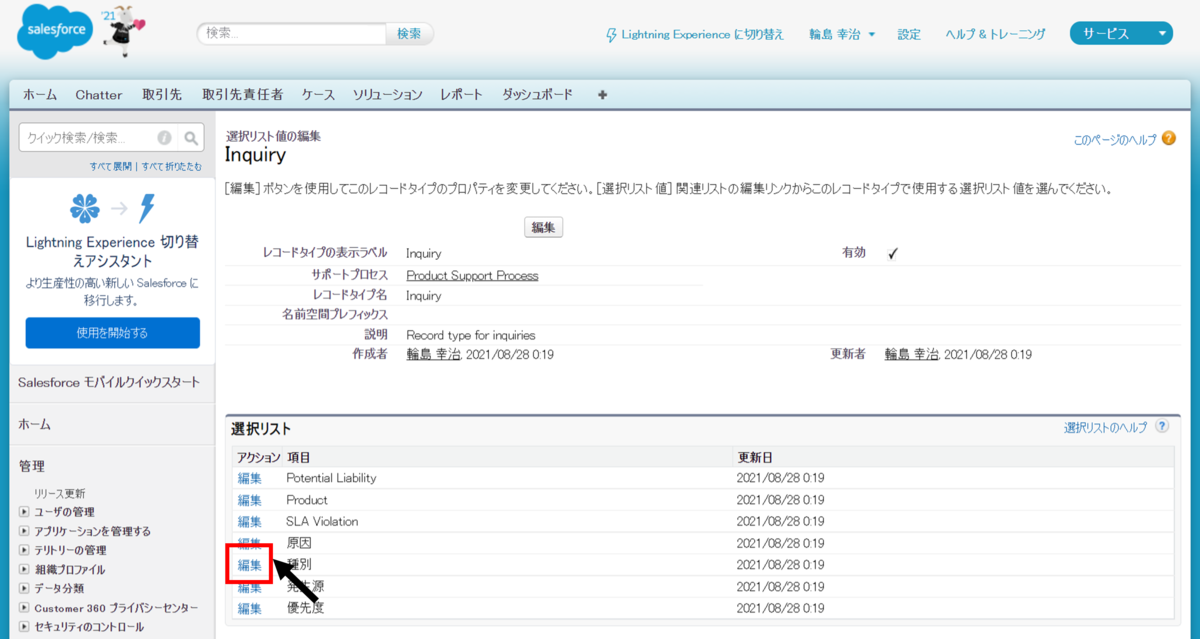This screenshot has width=1200, height=639.
Task: Click the page help question mark icon
Action: (1169, 139)
